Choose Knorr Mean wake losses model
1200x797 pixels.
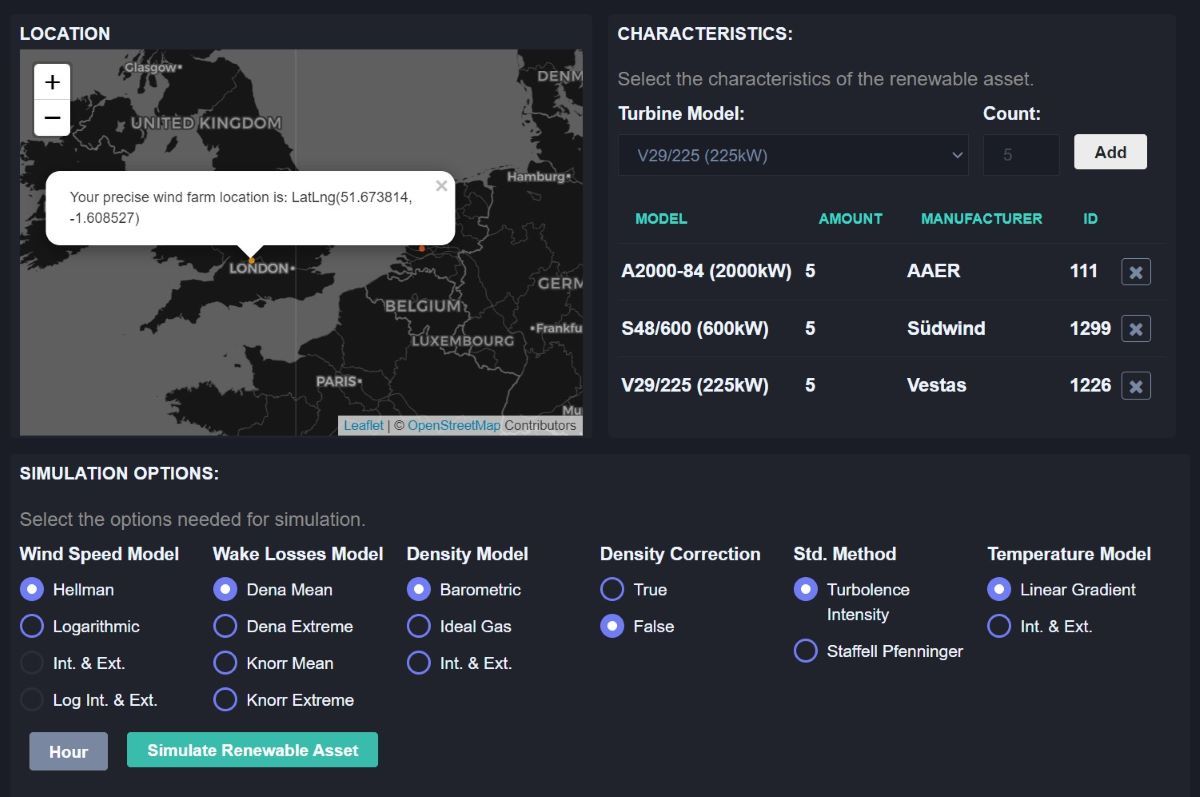(226, 663)
